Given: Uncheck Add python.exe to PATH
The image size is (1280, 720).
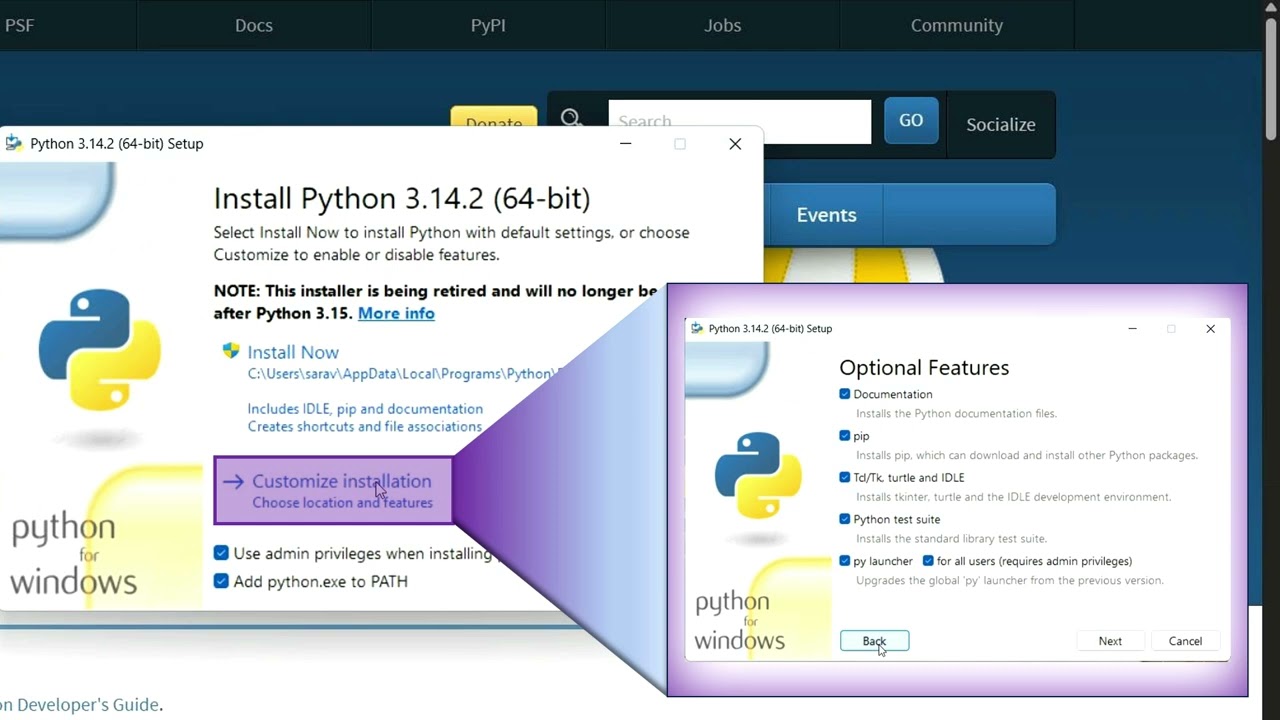Looking at the screenshot, I should [221, 581].
